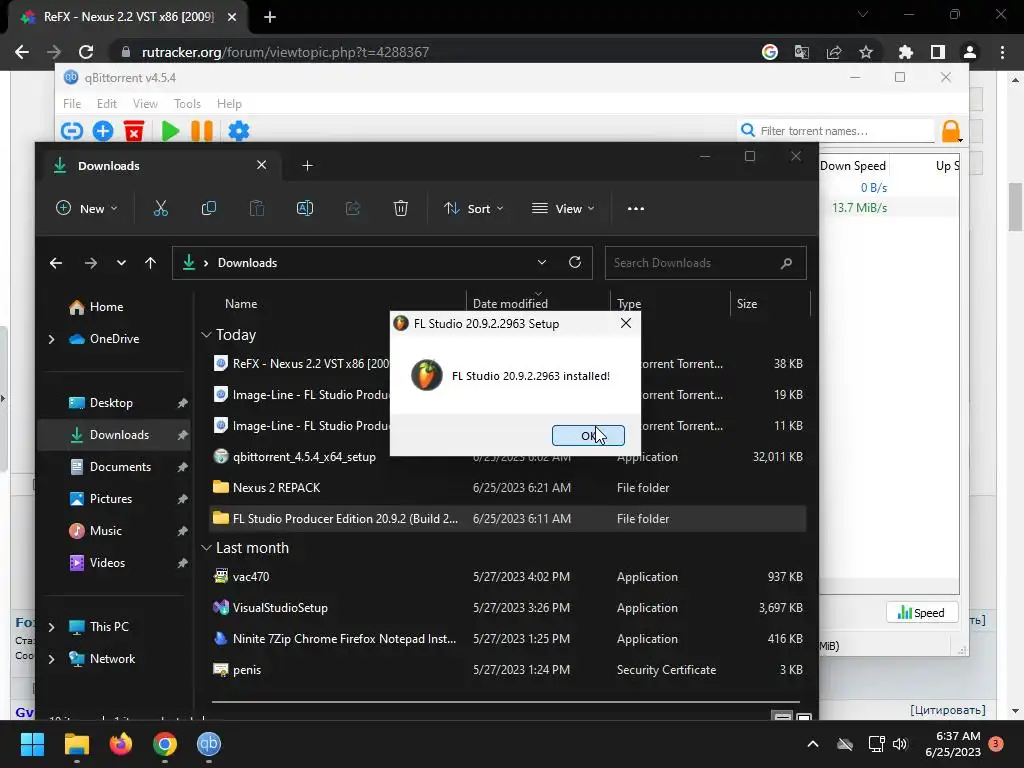
Task: Open qBittorrent Options gear icon
Action: (238, 131)
